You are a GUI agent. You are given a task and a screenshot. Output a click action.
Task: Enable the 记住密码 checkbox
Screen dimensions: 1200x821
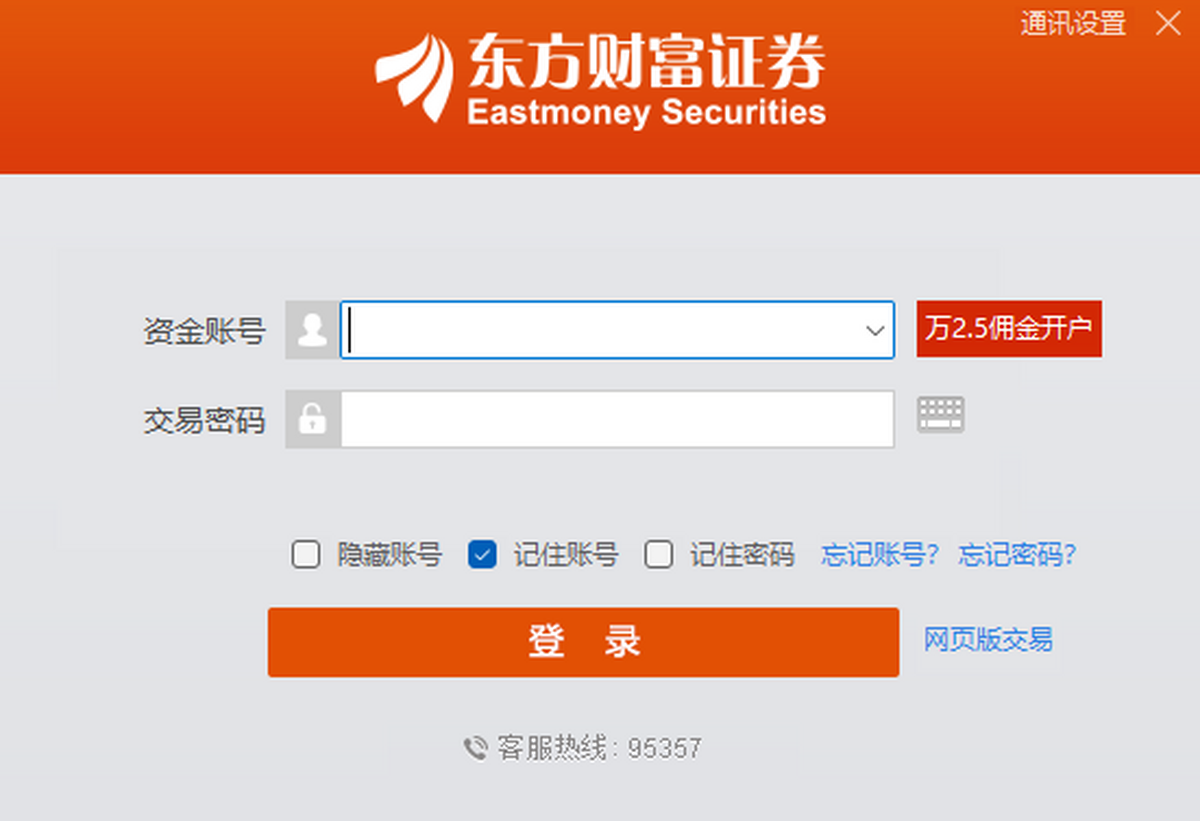click(658, 554)
